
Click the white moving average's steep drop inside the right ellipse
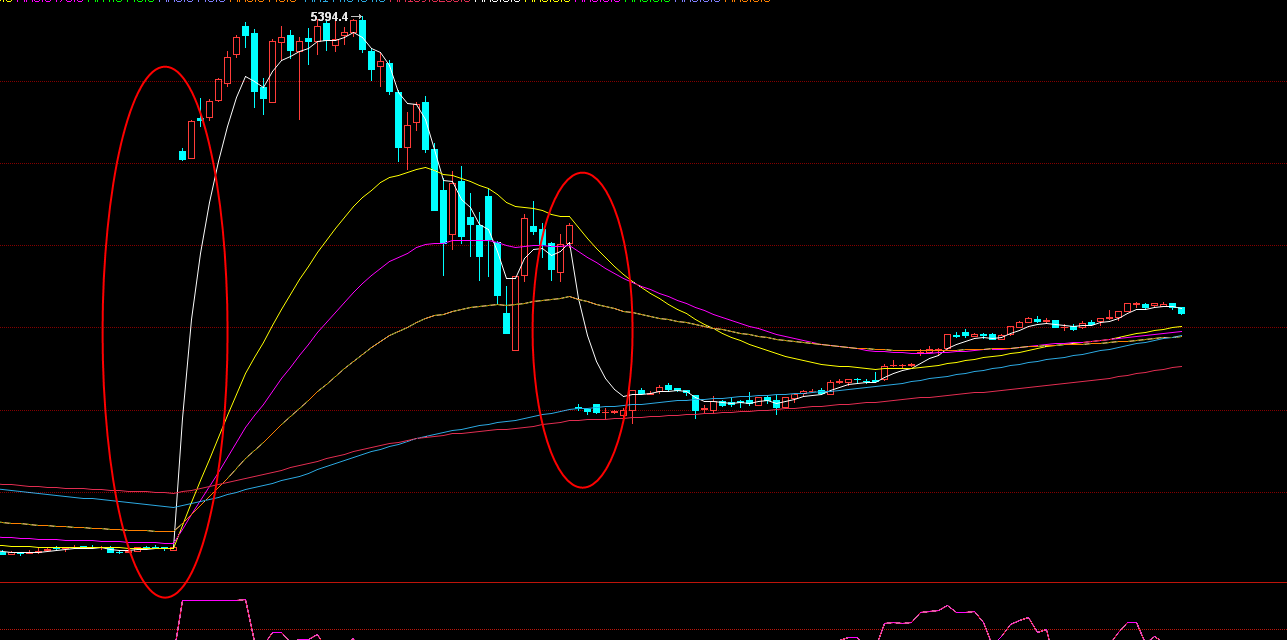tap(590, 340)
